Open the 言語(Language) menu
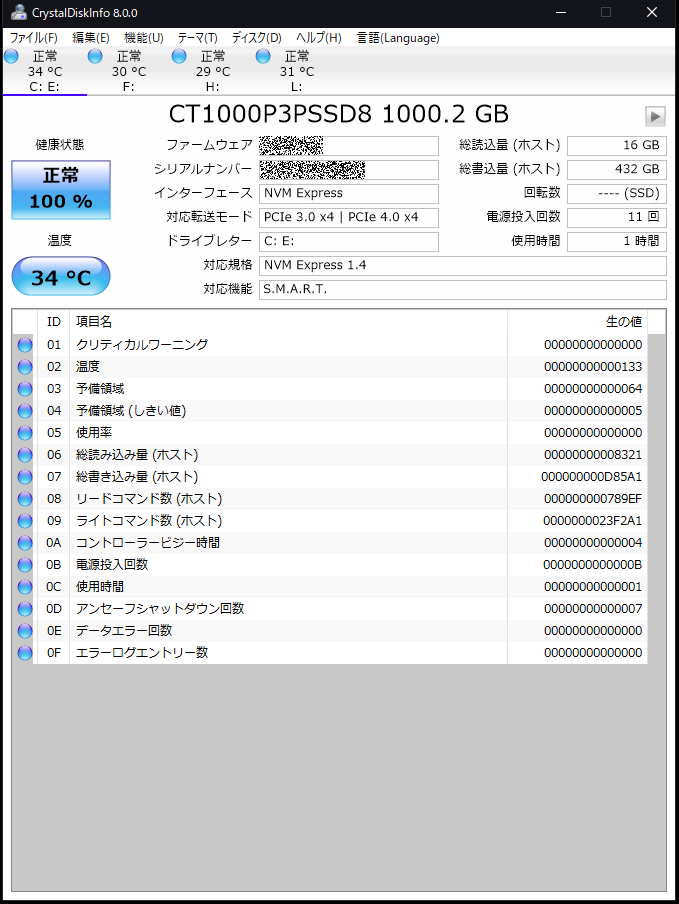Image resolution: width=679 pixels, height=904 pixels. [398, 38]
